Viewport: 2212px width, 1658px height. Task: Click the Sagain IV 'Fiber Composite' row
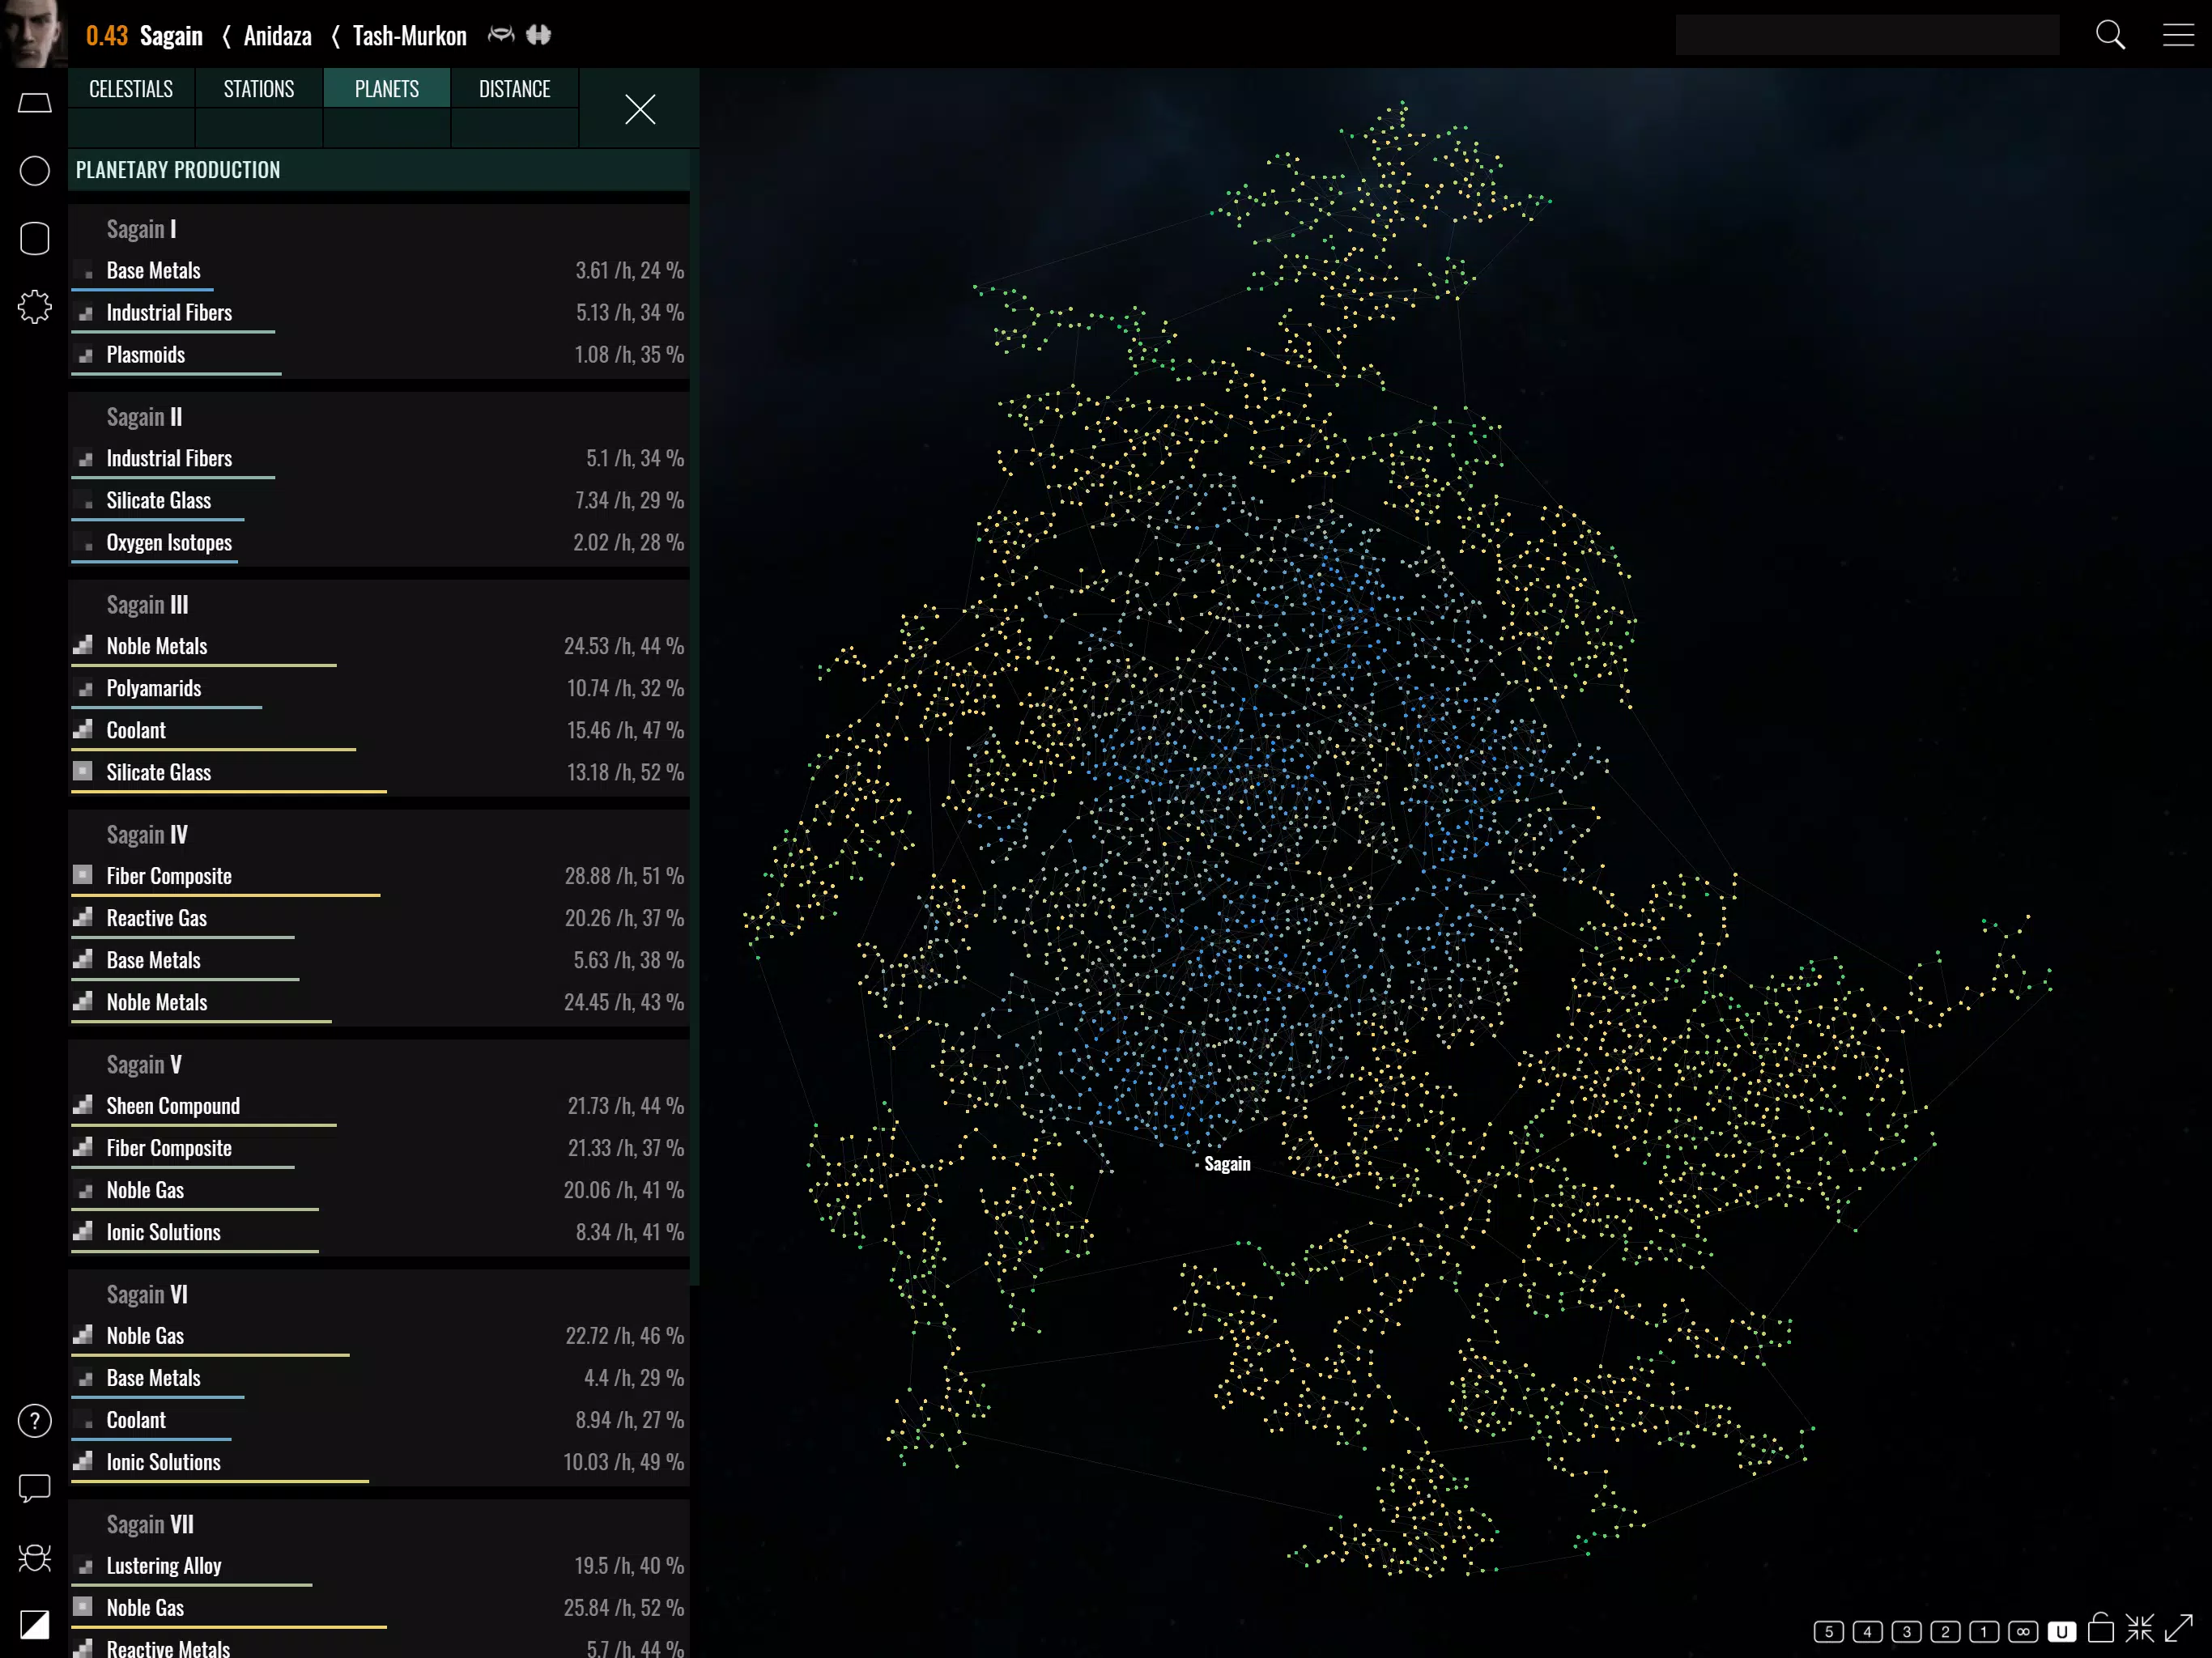[x=379, y=877]
